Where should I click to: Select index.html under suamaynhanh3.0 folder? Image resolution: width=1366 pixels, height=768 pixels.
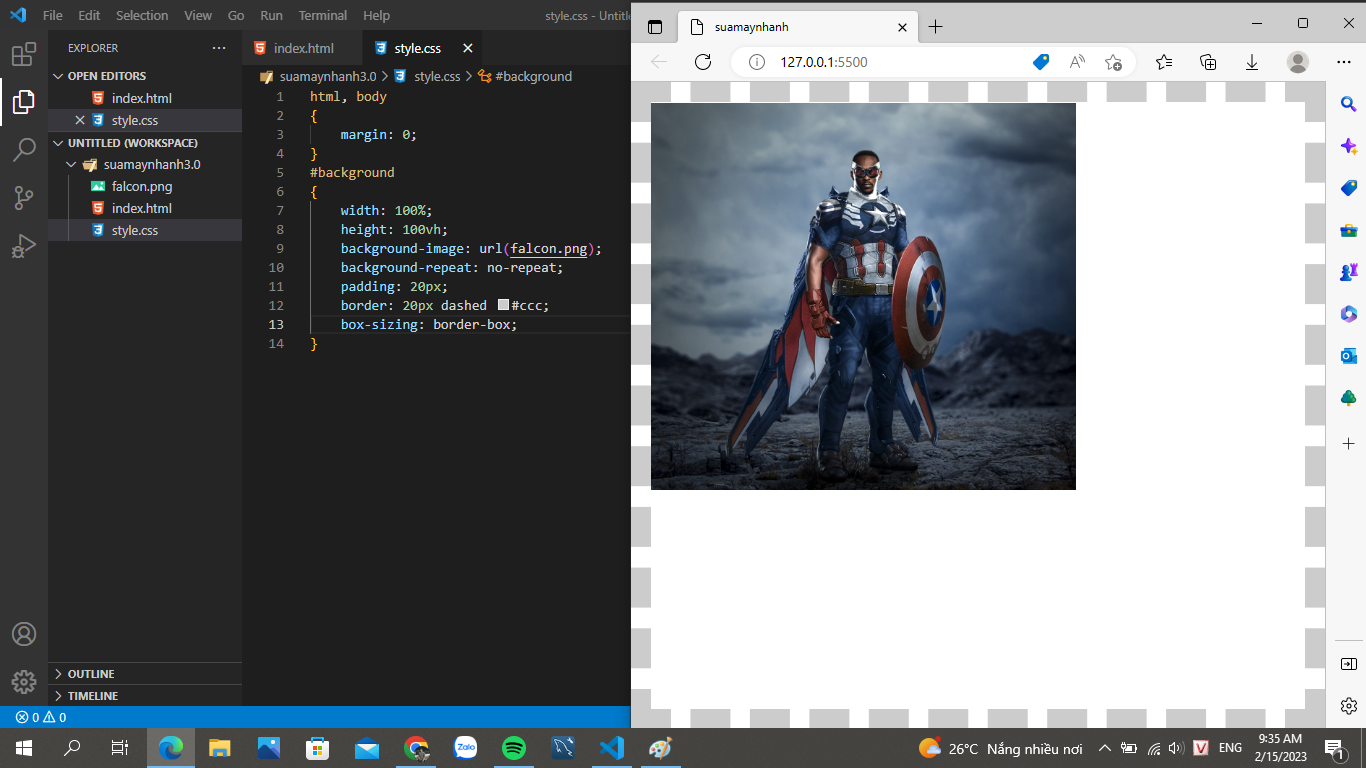(145, 209)
